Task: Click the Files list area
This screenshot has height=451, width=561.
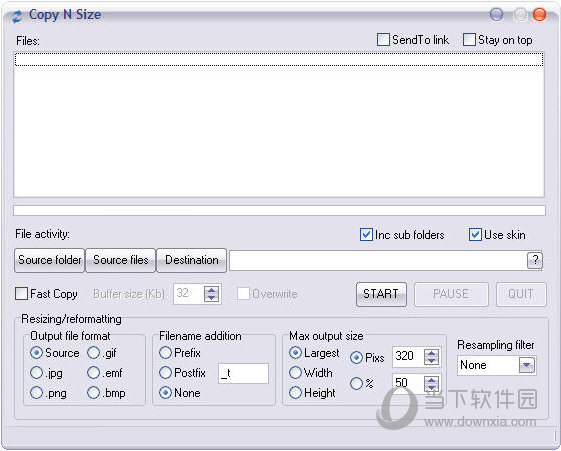Action: click(x=279, y=124)
